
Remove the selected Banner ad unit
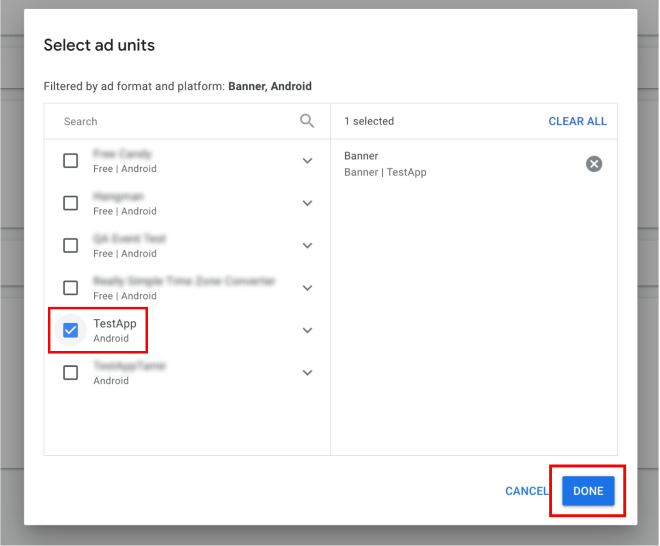coord(594,164)
